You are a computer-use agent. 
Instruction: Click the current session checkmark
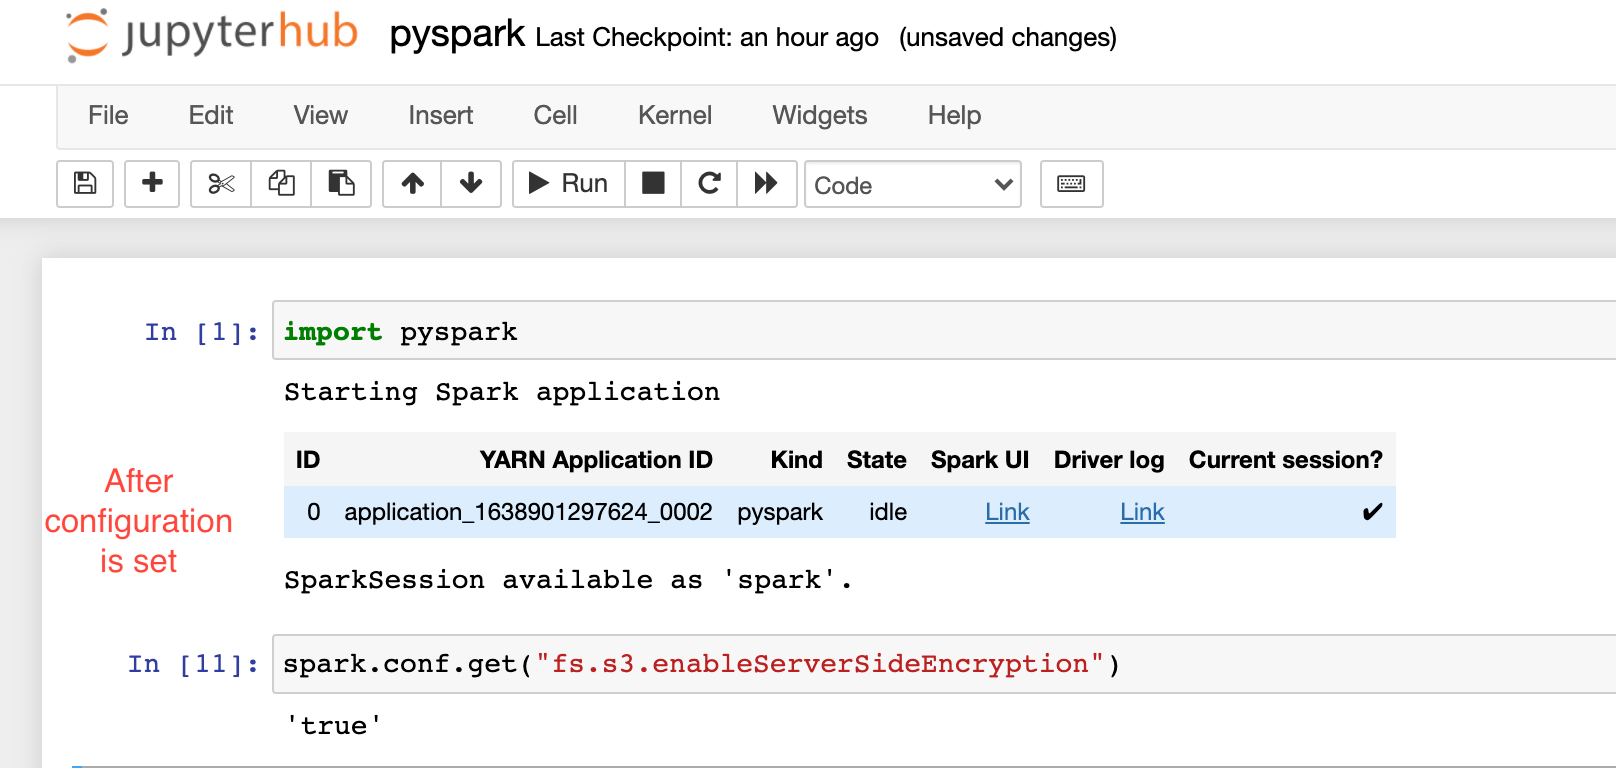pos(1372,512)
